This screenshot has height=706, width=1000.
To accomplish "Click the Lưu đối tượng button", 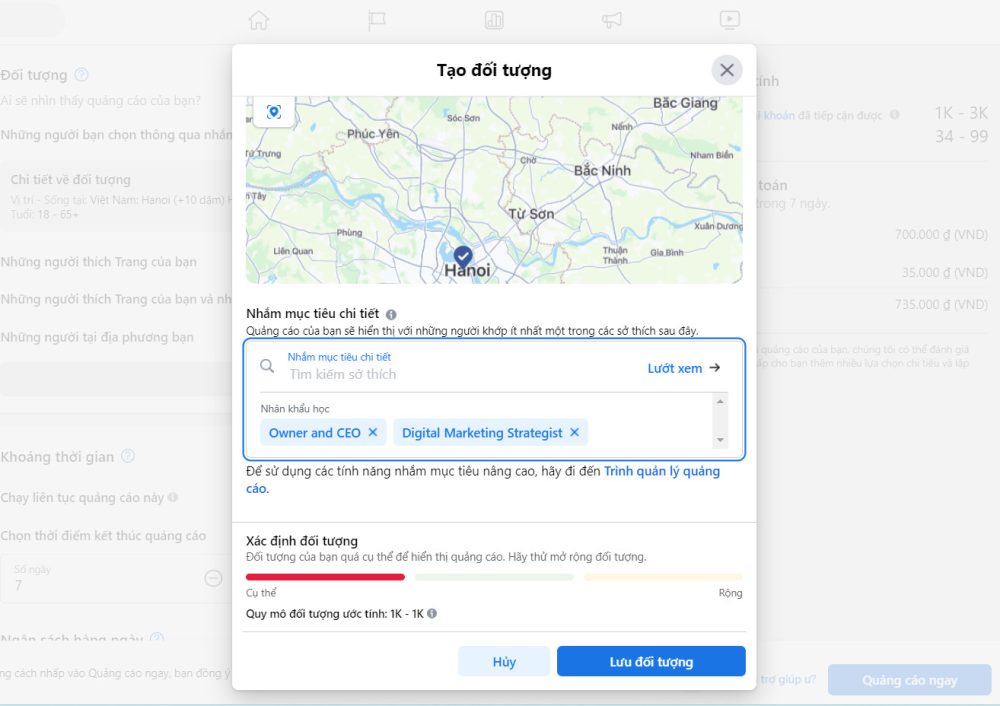I will coord(651,661).
